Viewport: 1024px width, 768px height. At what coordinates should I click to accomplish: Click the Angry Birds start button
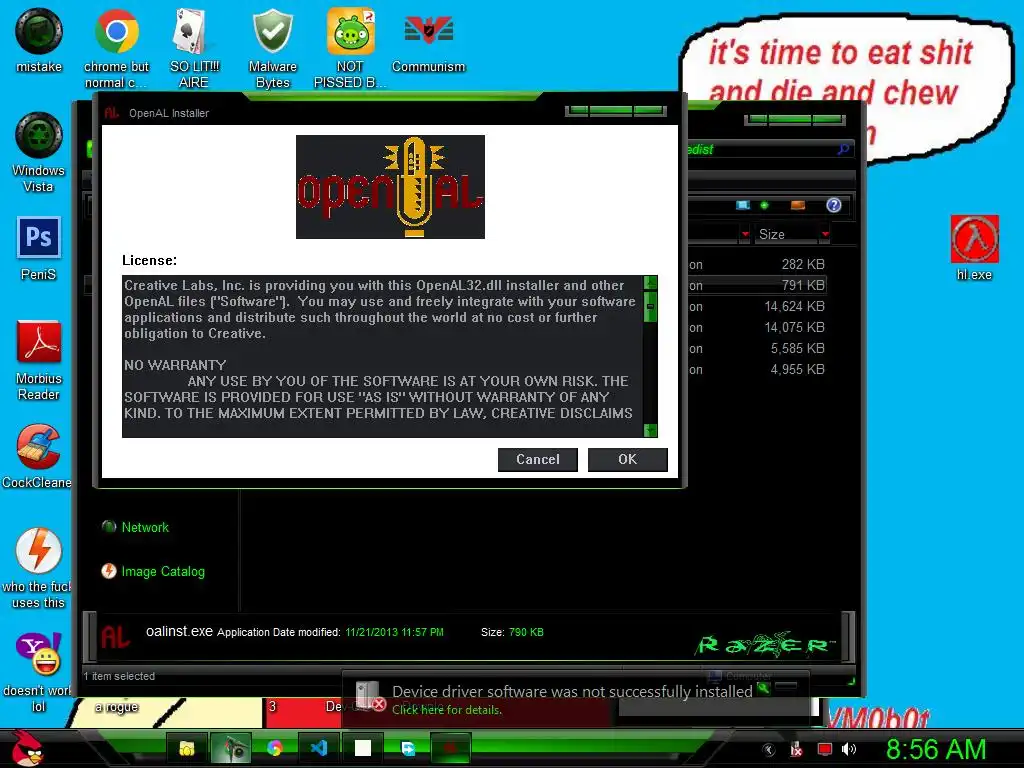coord(27,748)
